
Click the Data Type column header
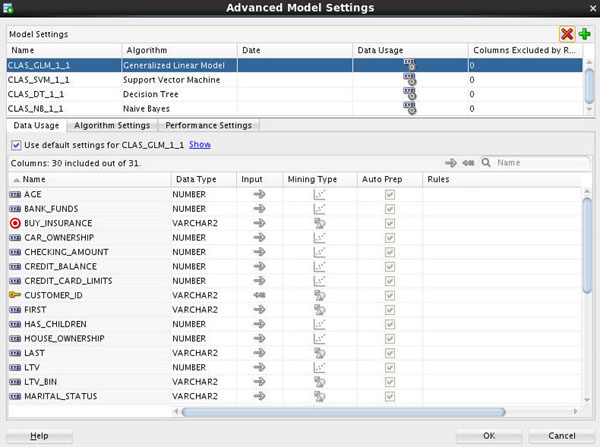tap(204, 179)
